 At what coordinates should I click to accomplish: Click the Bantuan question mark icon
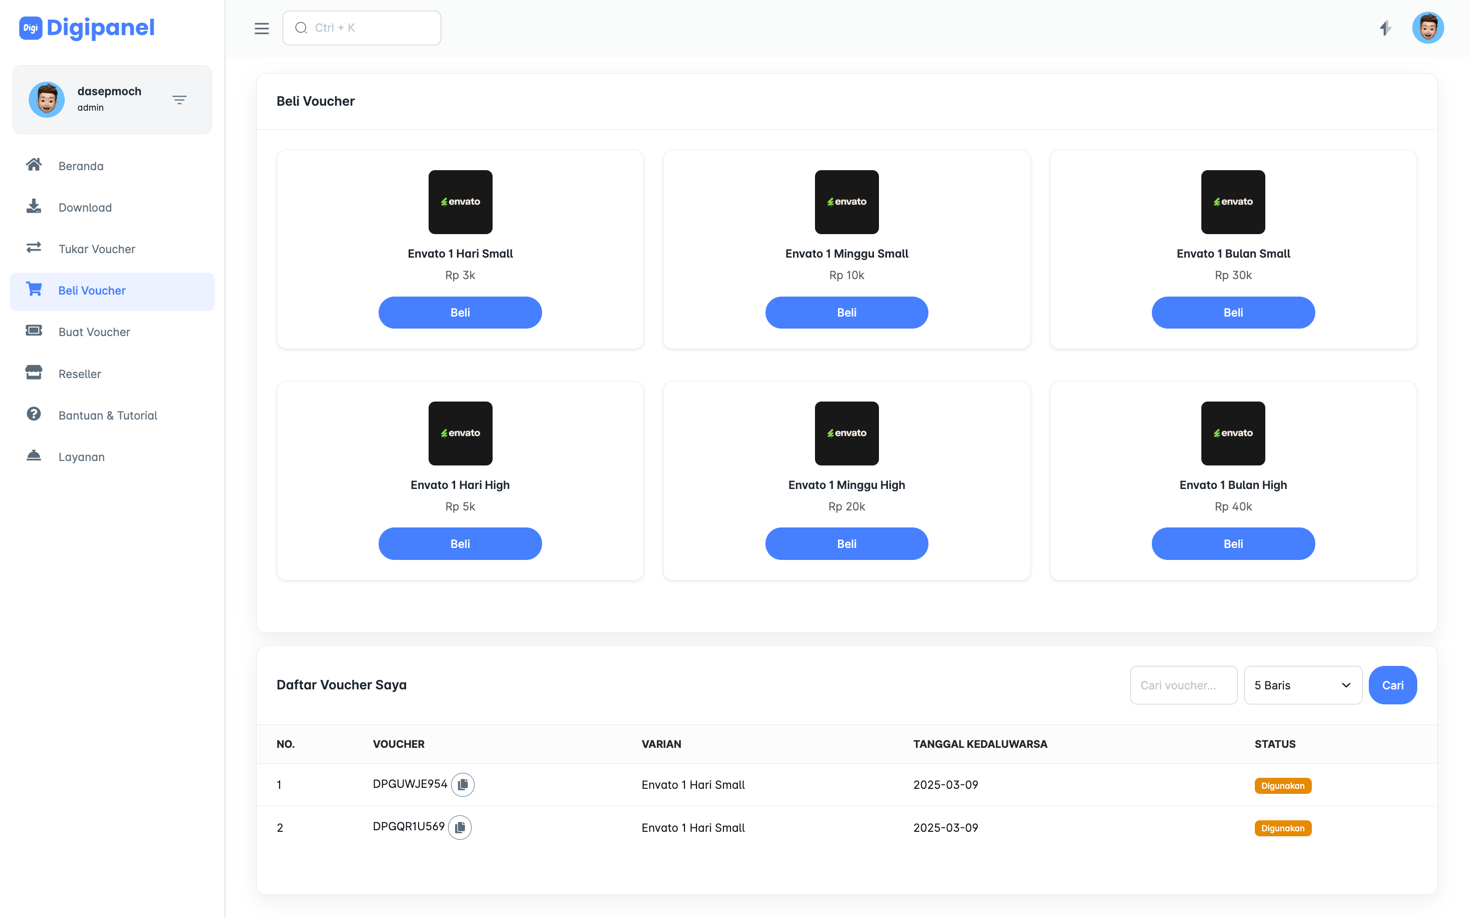(34, 414)
